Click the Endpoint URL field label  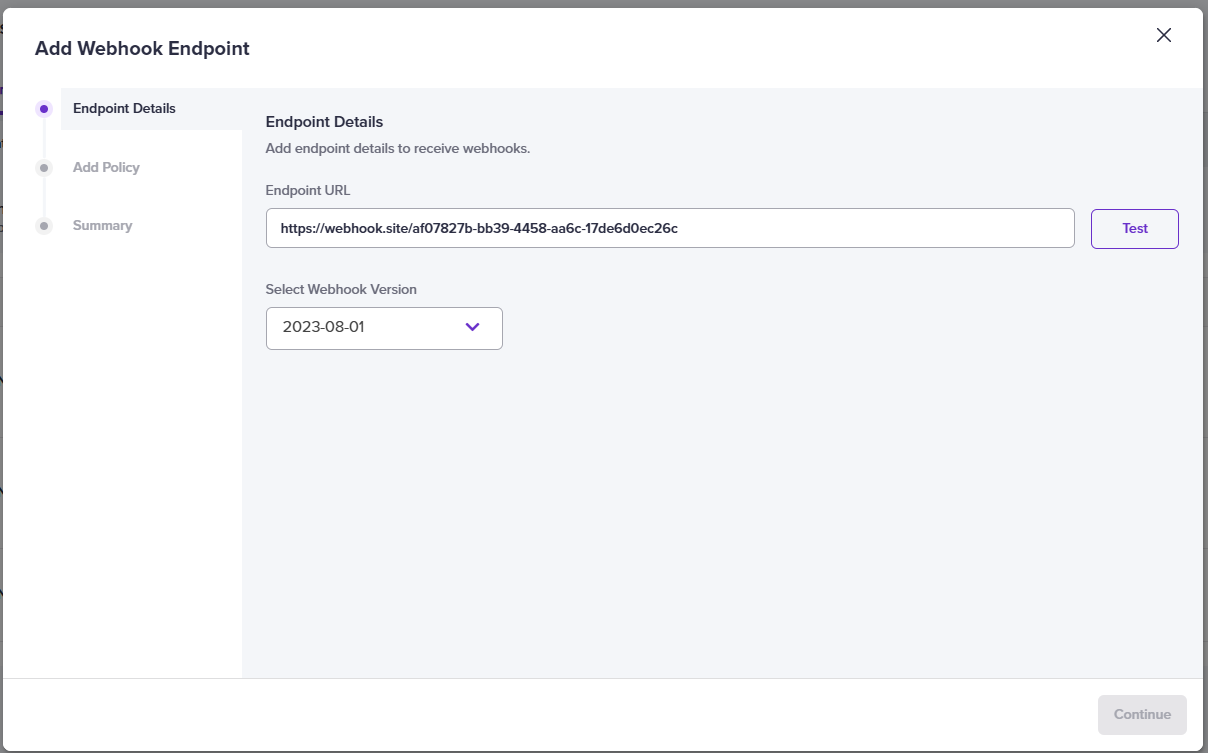[308, 190]
